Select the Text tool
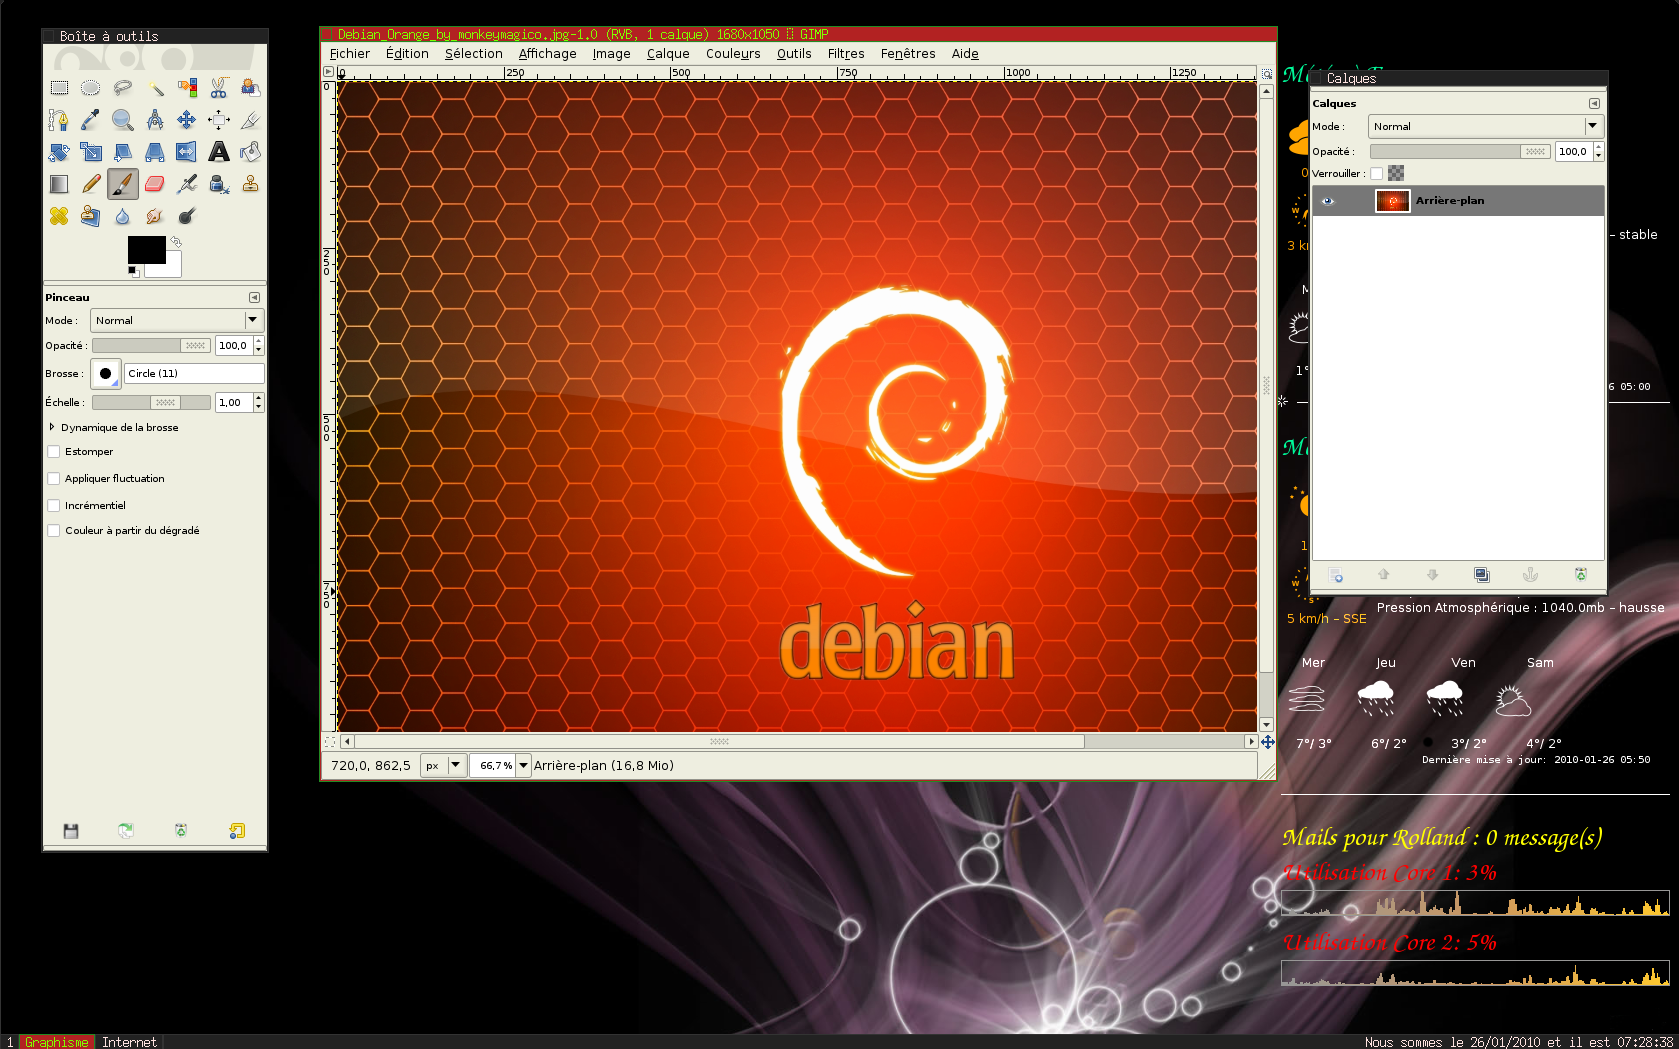 coord(219,152)
